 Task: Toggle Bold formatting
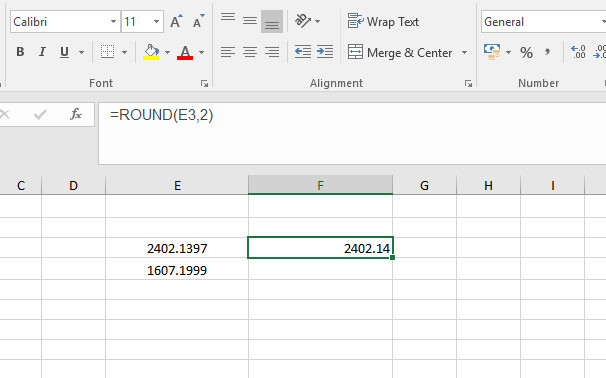coord(20,52)
